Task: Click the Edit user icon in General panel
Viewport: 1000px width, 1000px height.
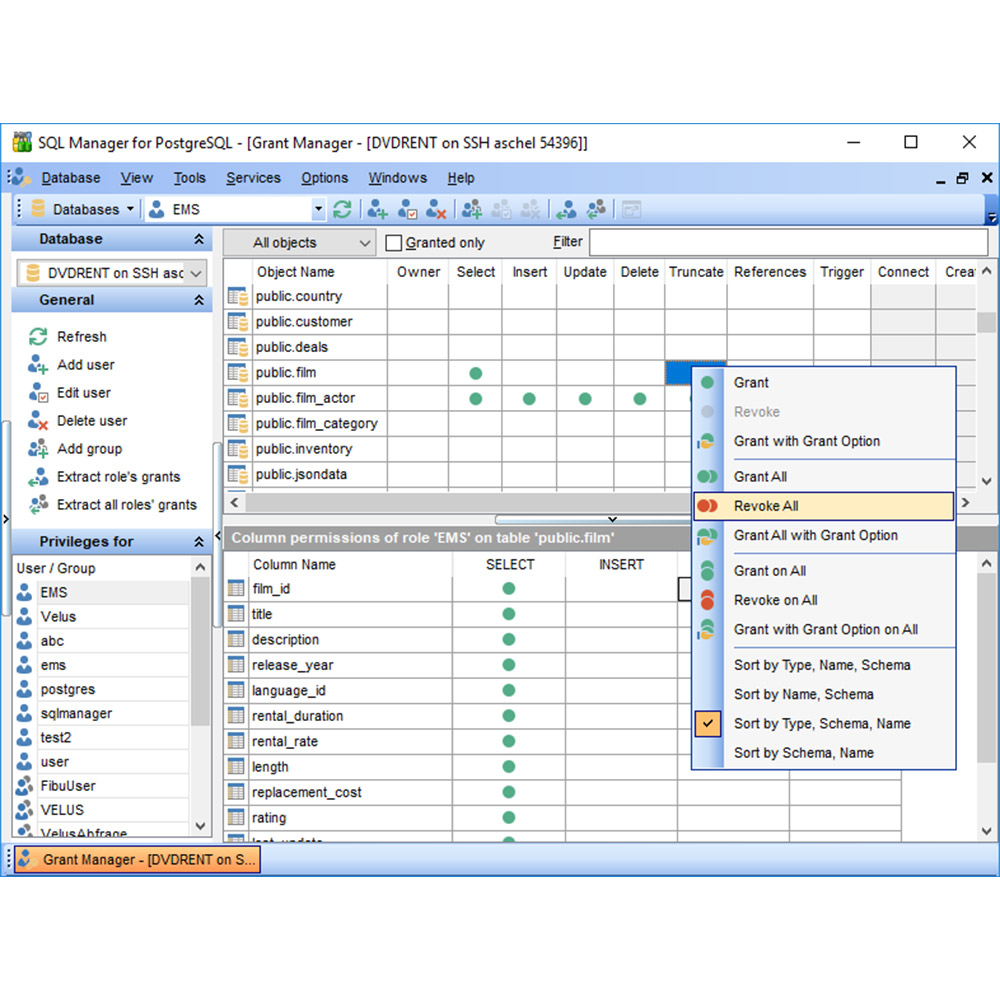Action: coord(38,393)
